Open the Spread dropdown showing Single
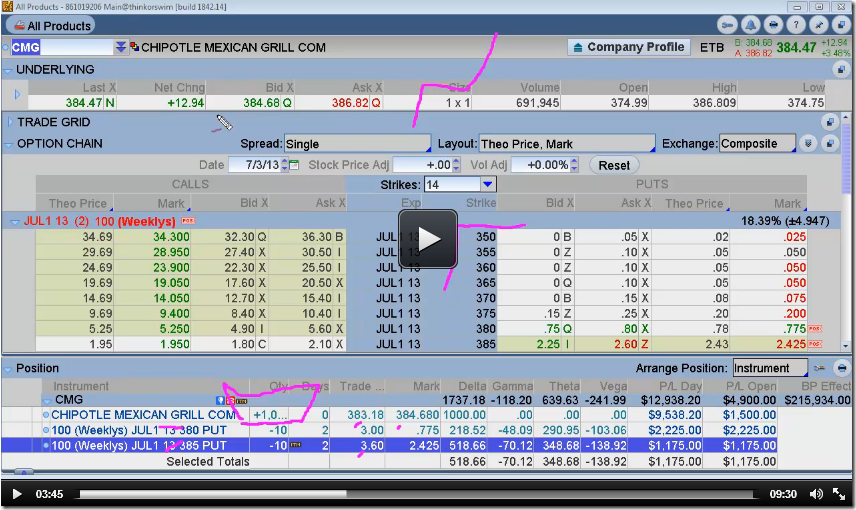The height and width of the screenshot is (510, 856). (358, 144)
